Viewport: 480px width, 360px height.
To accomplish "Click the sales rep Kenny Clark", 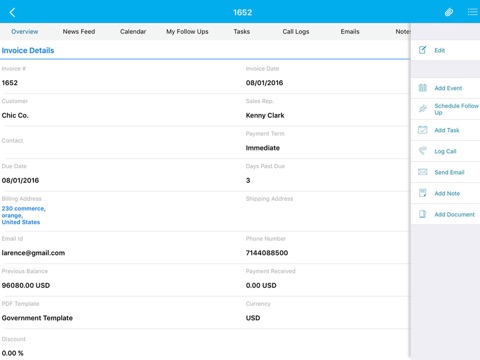I will coord(265,115).
